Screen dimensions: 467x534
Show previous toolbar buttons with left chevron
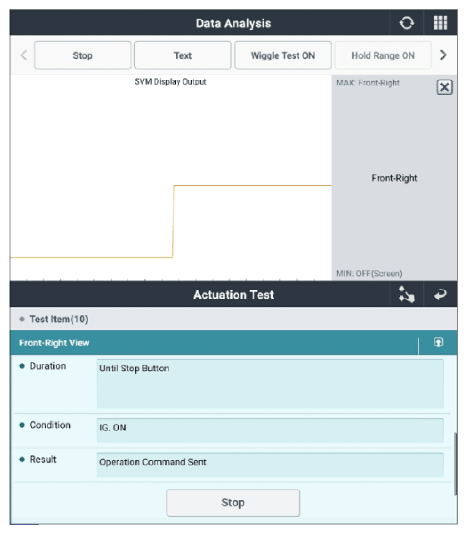(x=24, y=55)
